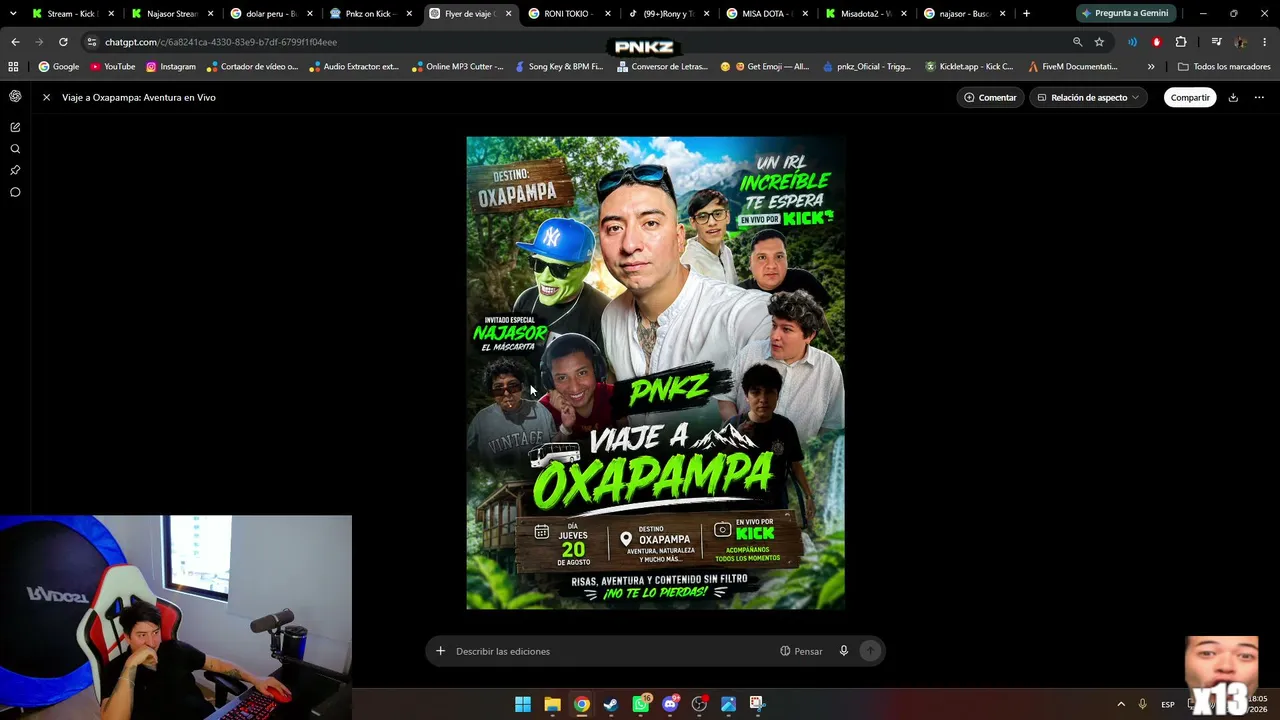Click the Compartir button
1280x720 pixels.
[1190, 97]
